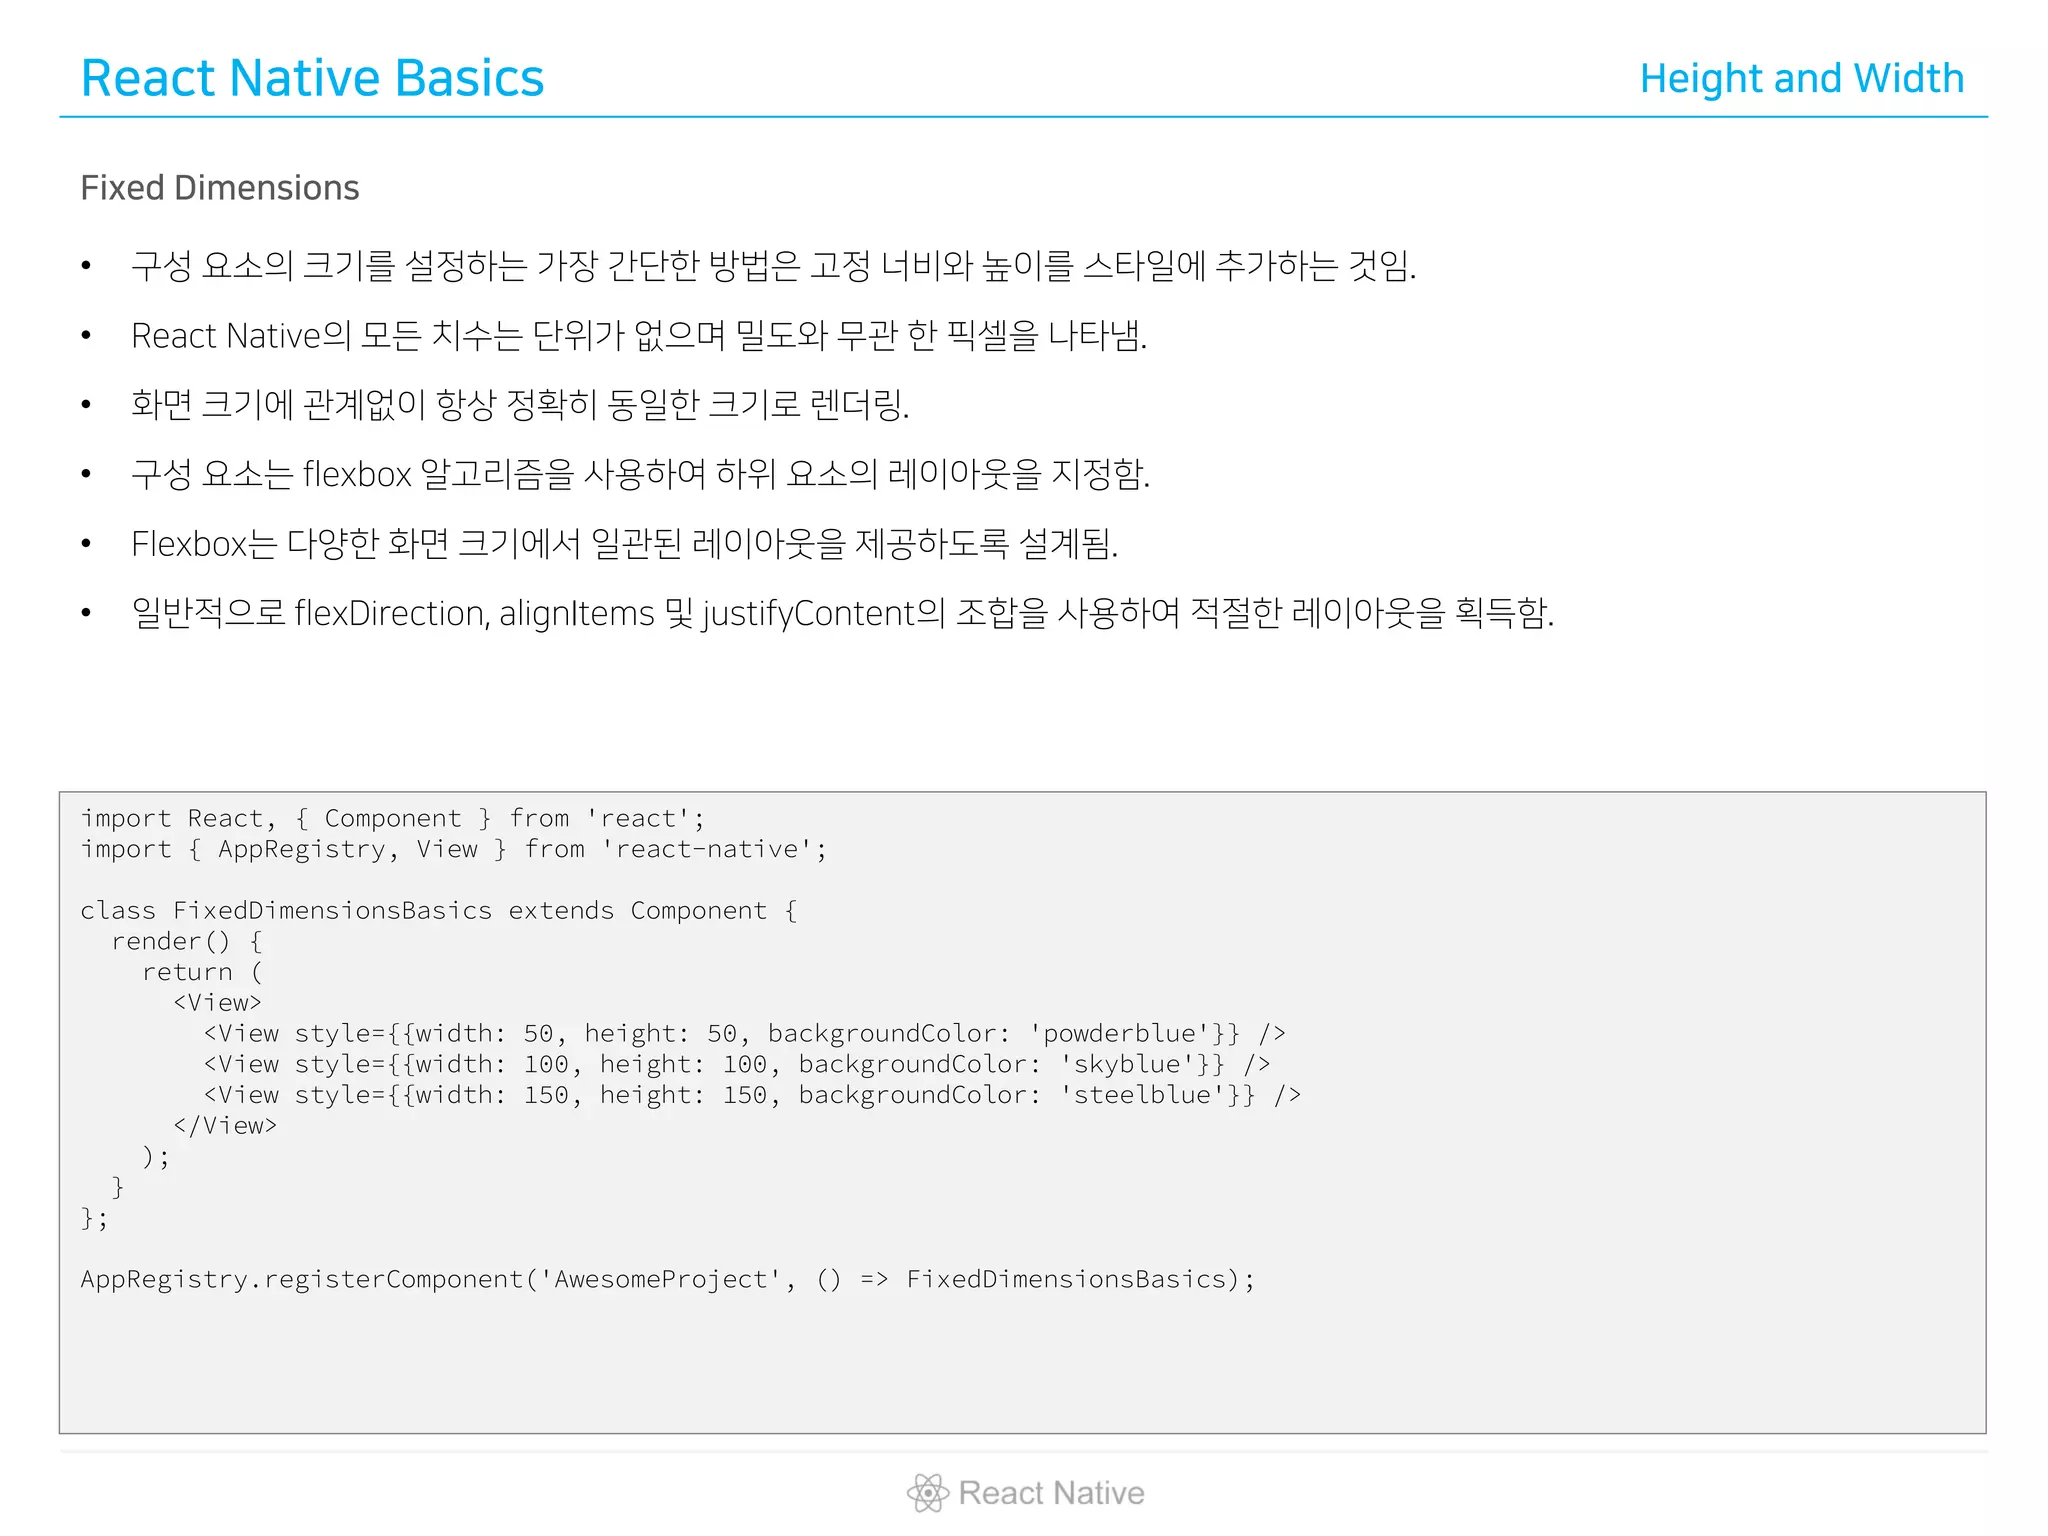Click the 'return (' code line
The width and height of the screenshot is (2048, 1536).
[202, 973]
